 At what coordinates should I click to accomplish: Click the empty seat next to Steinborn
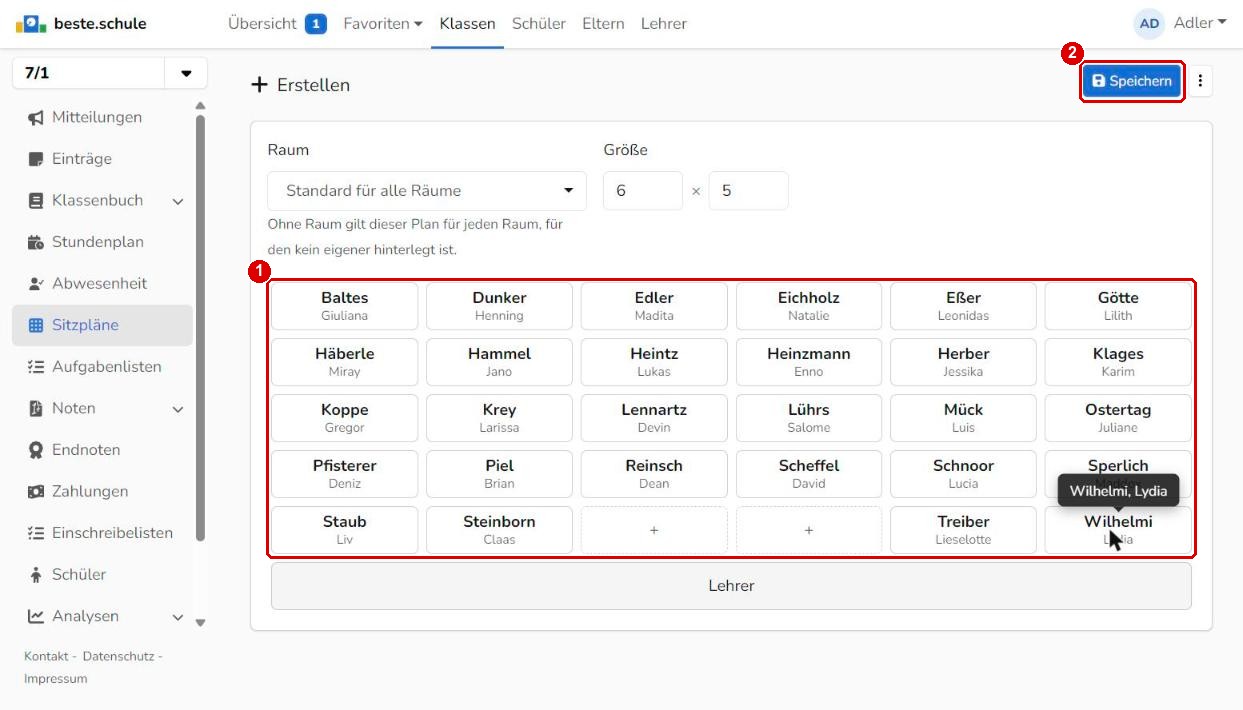[x=654, y=530]
